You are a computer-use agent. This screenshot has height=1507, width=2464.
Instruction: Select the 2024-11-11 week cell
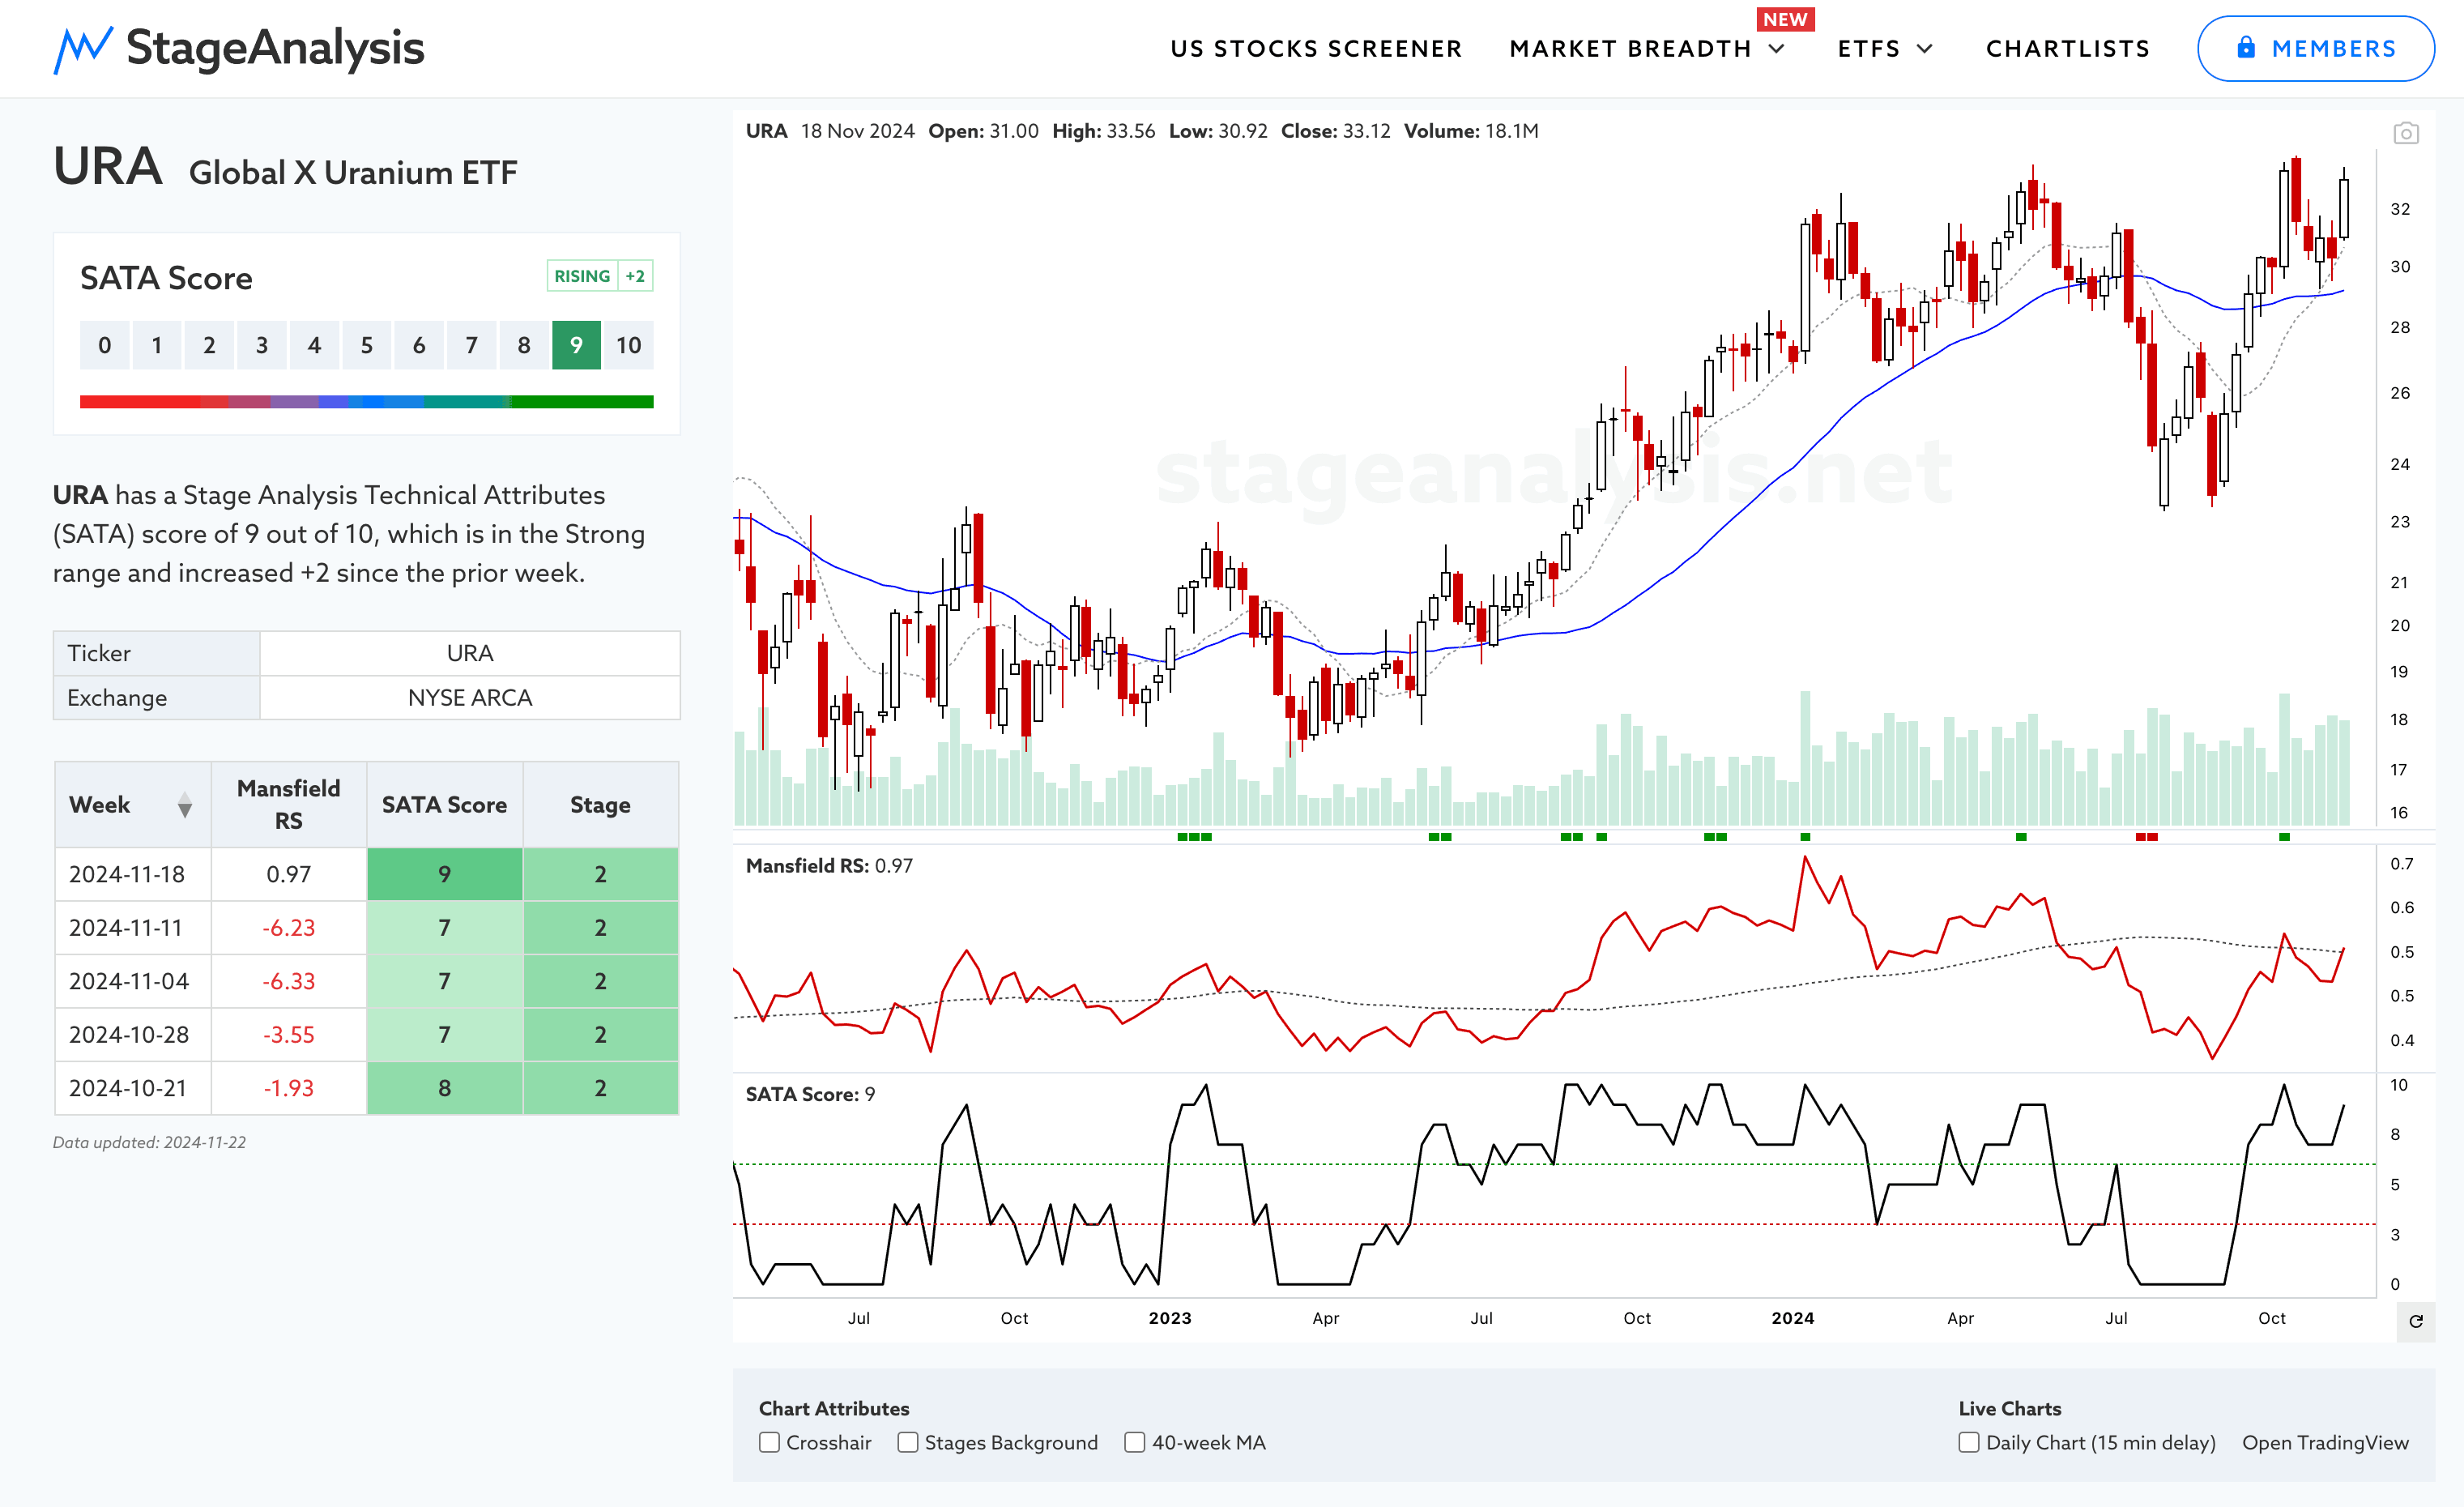(133, 927)
